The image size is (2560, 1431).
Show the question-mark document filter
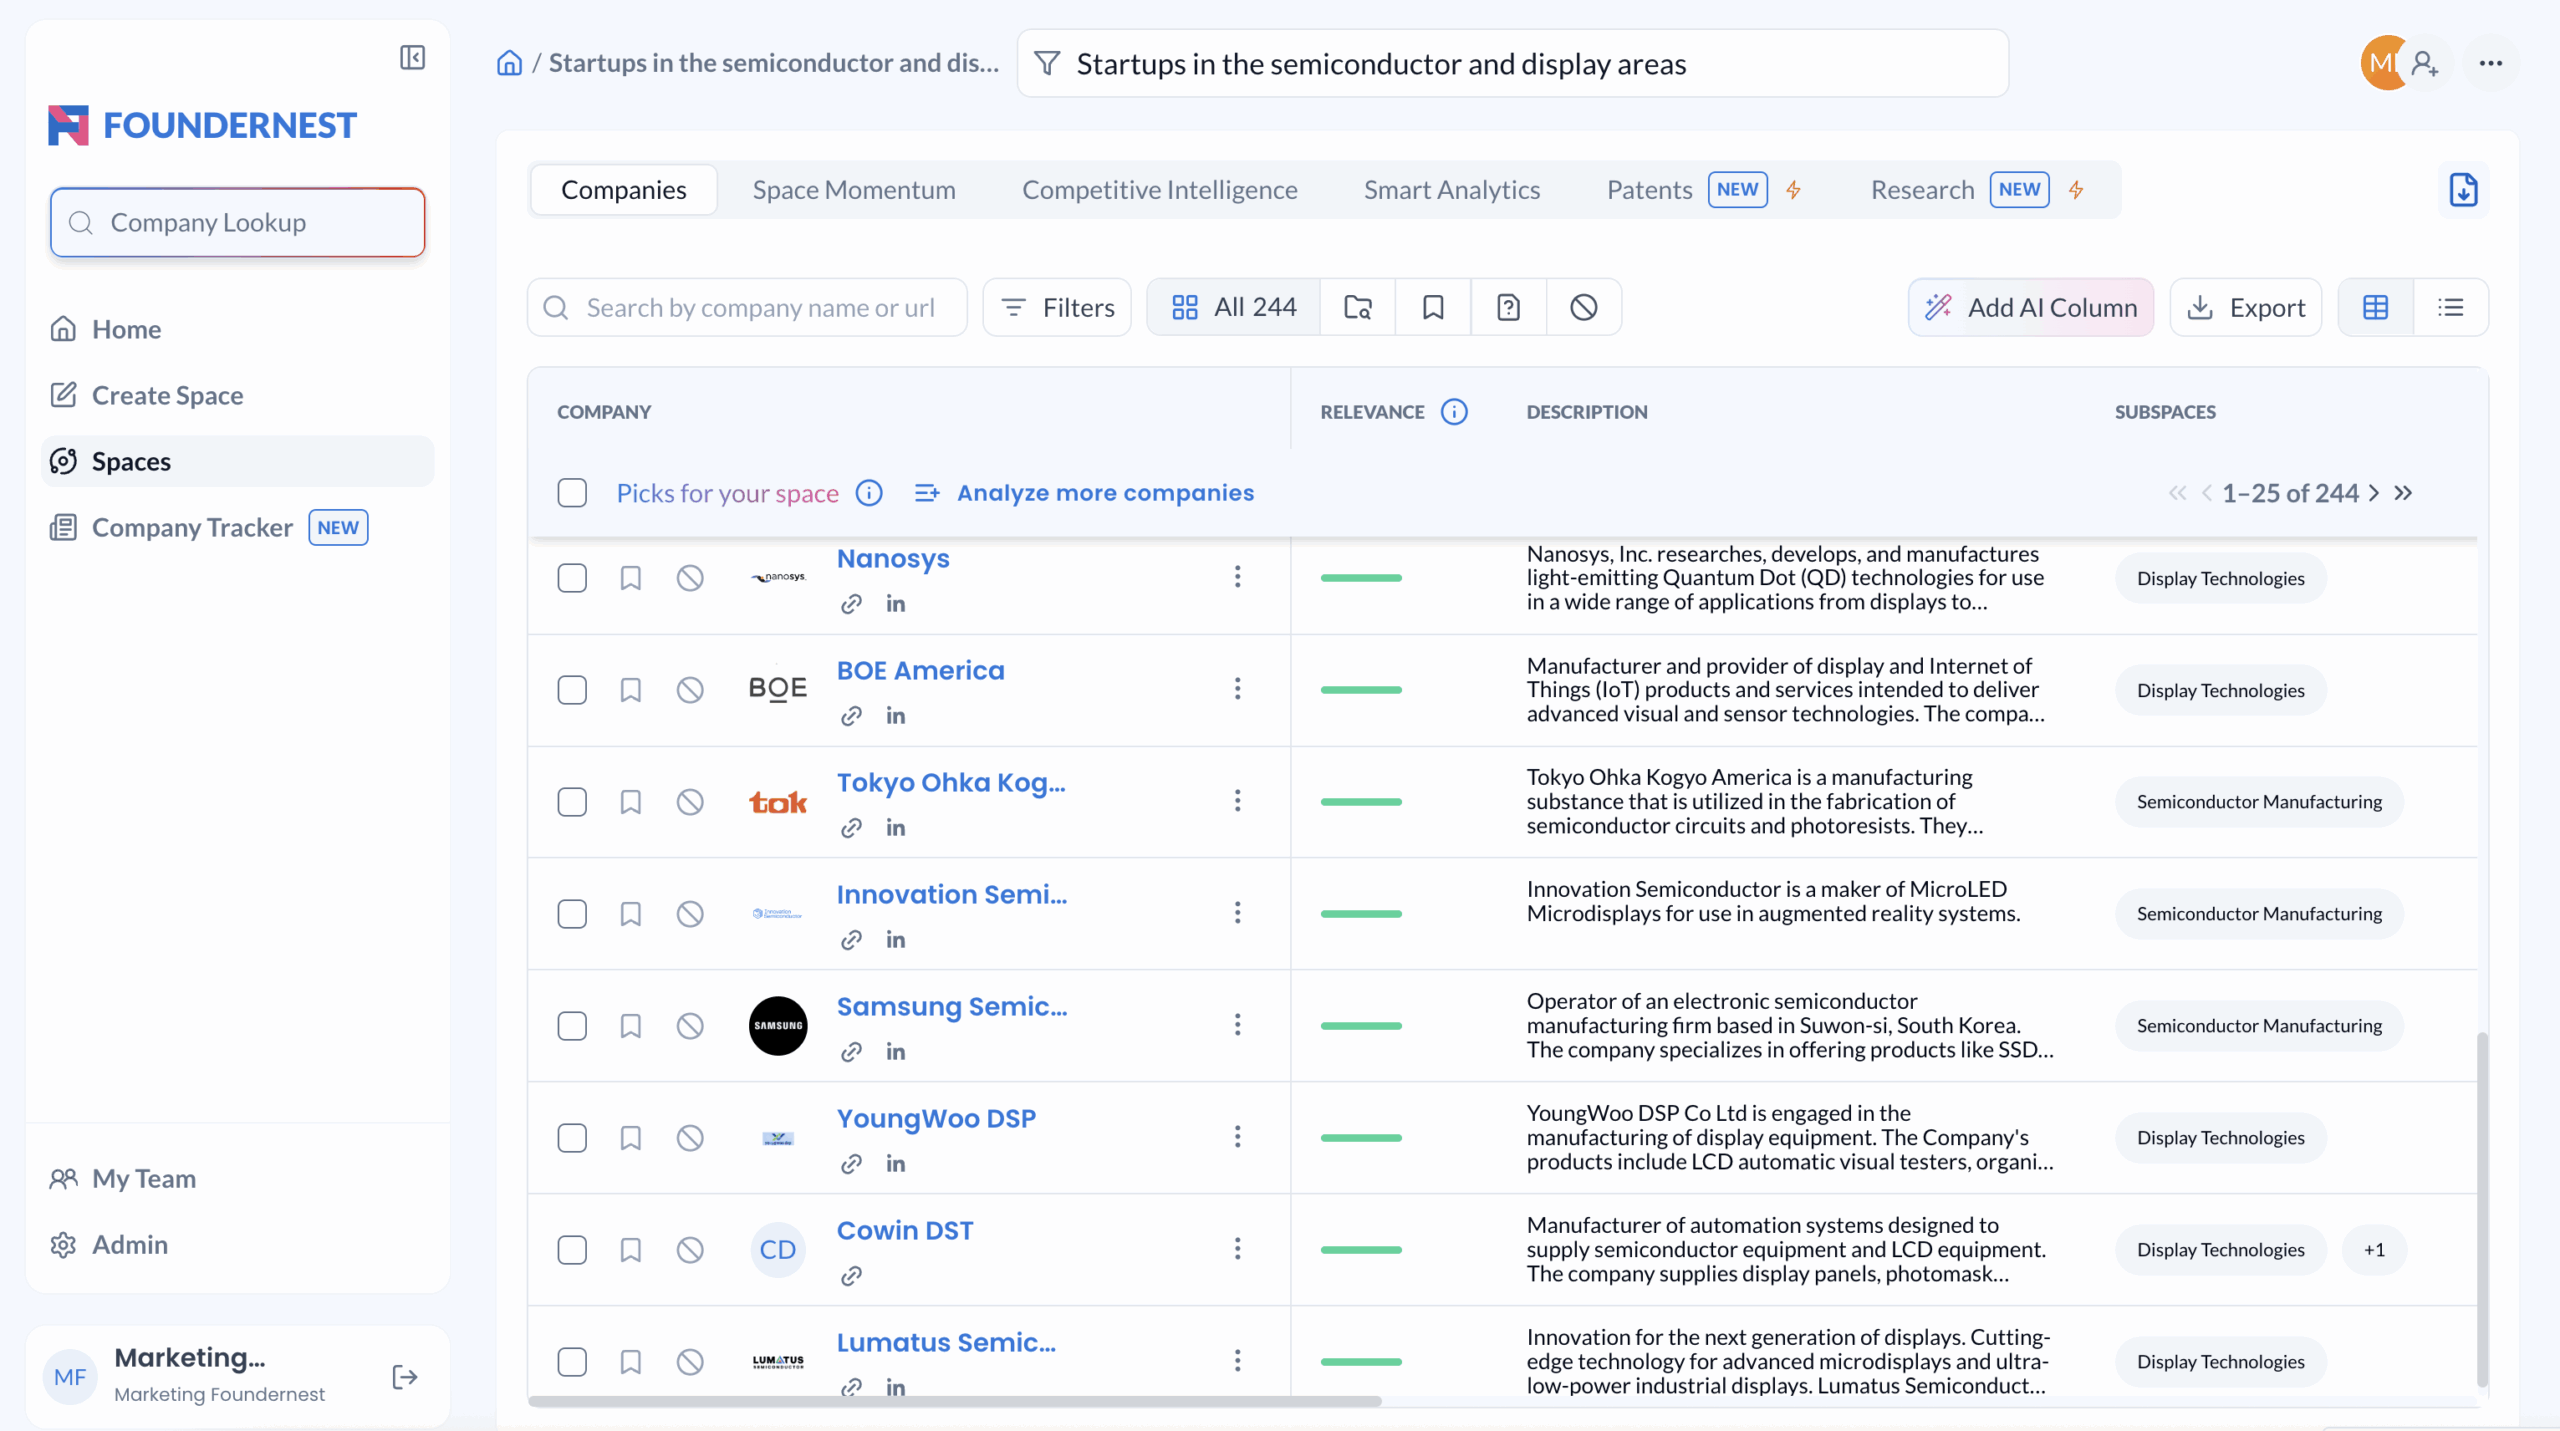tap(1508, 307)
